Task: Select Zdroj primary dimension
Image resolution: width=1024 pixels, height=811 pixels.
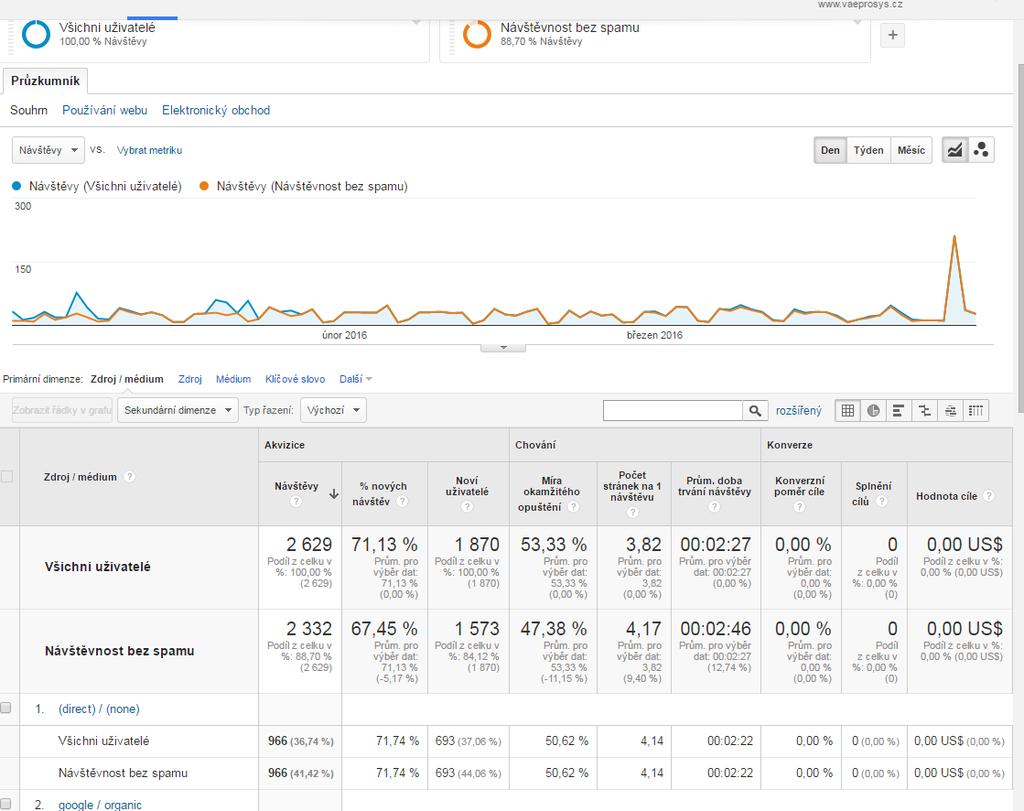Action: pyautogui.click(x=190, y=379)
